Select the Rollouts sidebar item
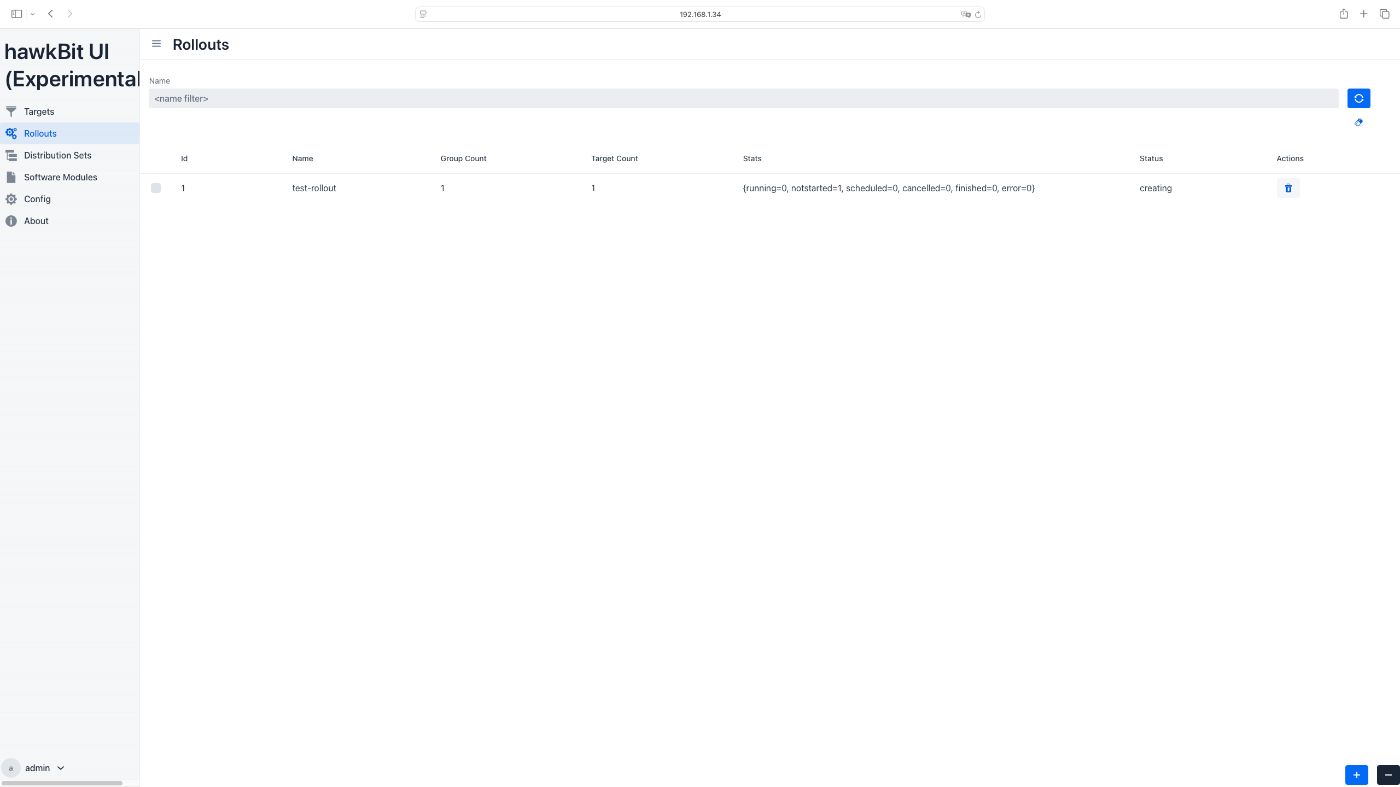Viewport: 1400px width, 787px height. pos(69,133)
